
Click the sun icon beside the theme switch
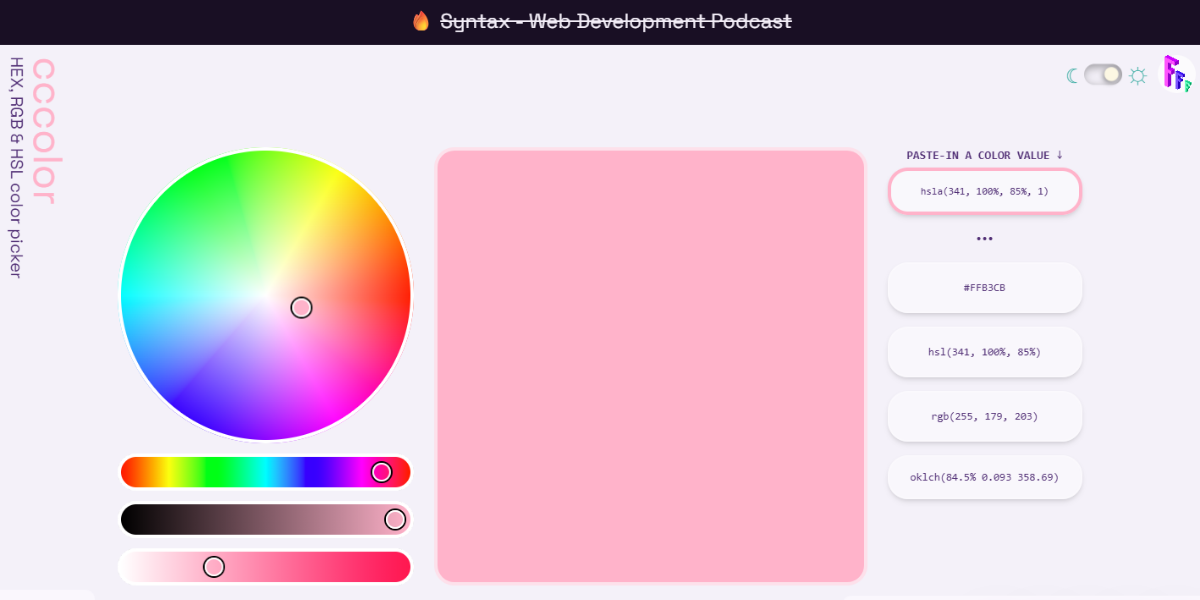click(x=1137, y=75)
